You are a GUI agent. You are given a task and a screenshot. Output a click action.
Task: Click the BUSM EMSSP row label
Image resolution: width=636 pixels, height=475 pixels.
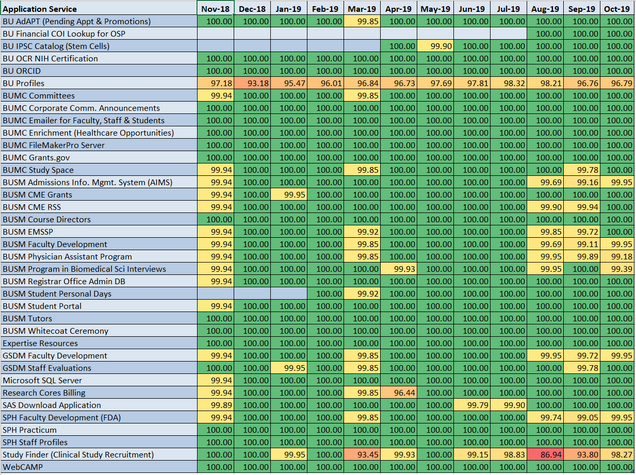point(99,232)
